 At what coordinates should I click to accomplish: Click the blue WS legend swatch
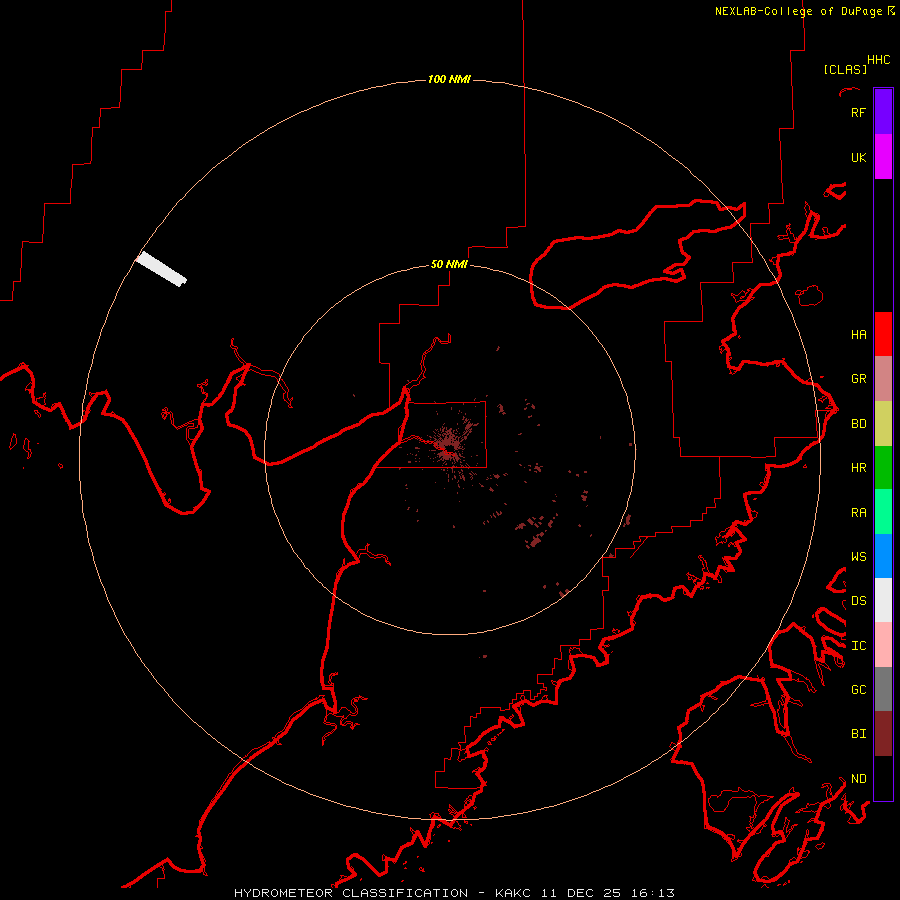pos(883,556)
